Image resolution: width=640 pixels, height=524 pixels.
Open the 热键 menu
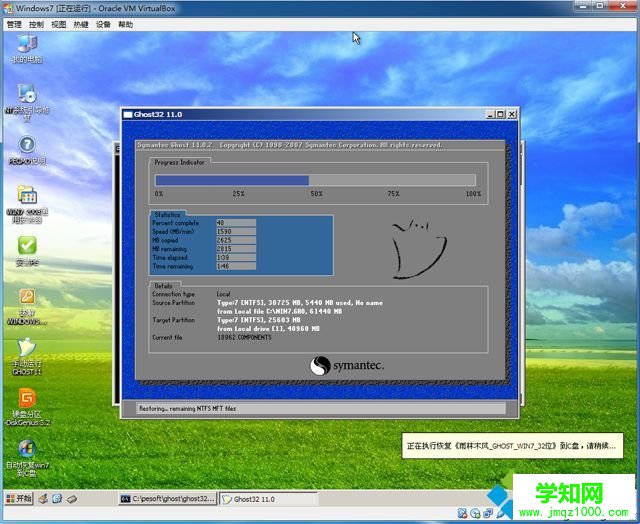tap(81, 24)
